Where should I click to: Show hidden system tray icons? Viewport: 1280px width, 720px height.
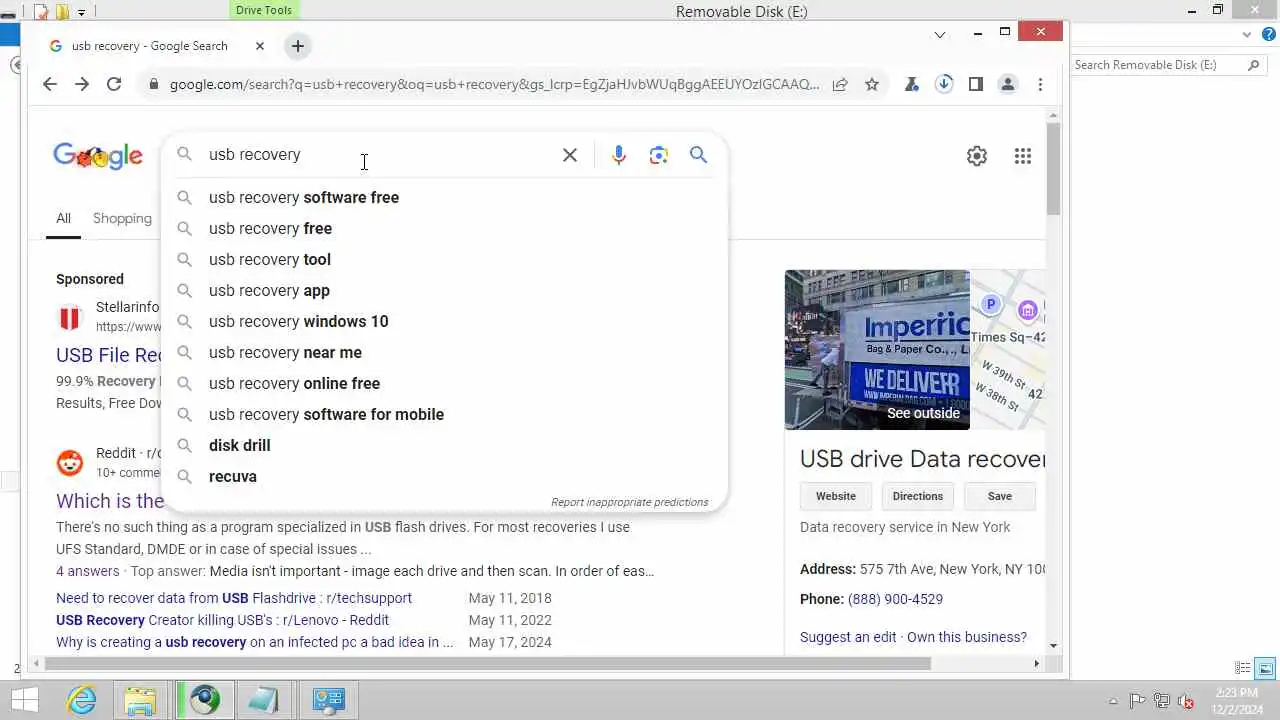click(x=1113, y=701)
